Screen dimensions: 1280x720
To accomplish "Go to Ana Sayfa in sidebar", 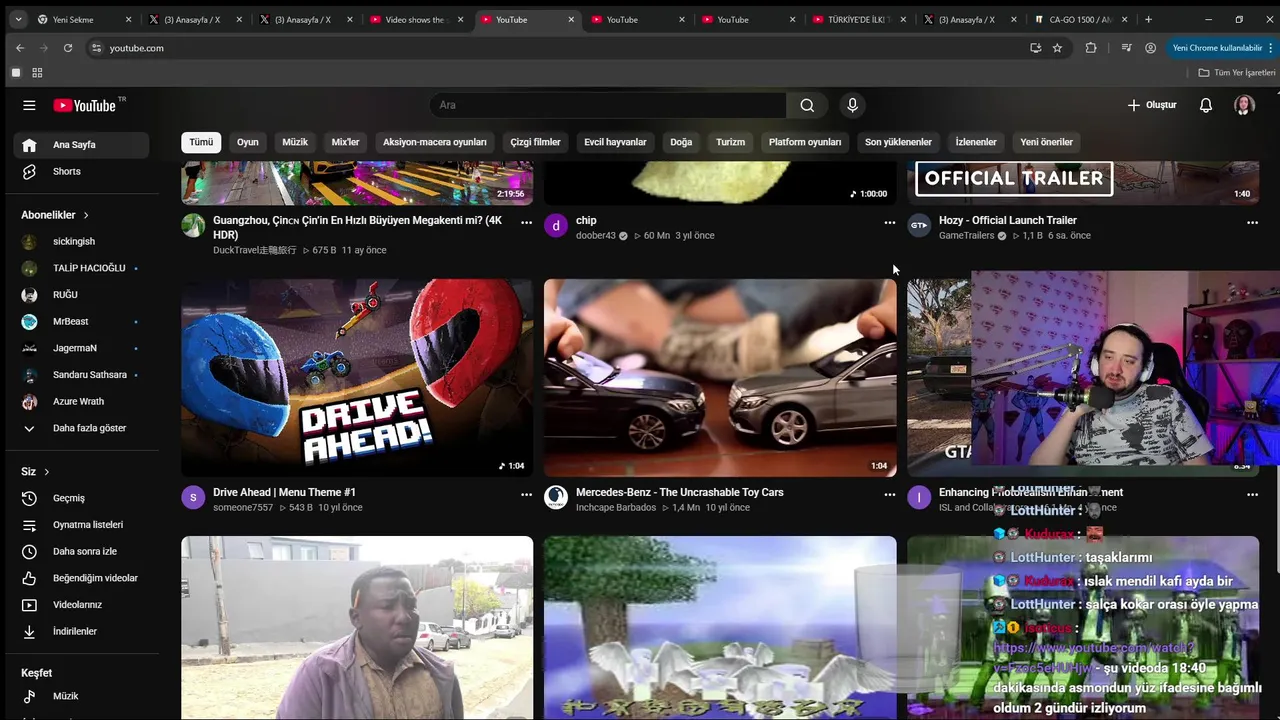I will coord(82,145).
